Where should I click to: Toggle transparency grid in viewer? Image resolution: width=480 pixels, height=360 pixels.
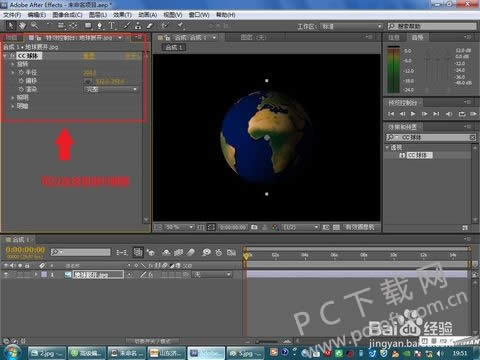336,227
